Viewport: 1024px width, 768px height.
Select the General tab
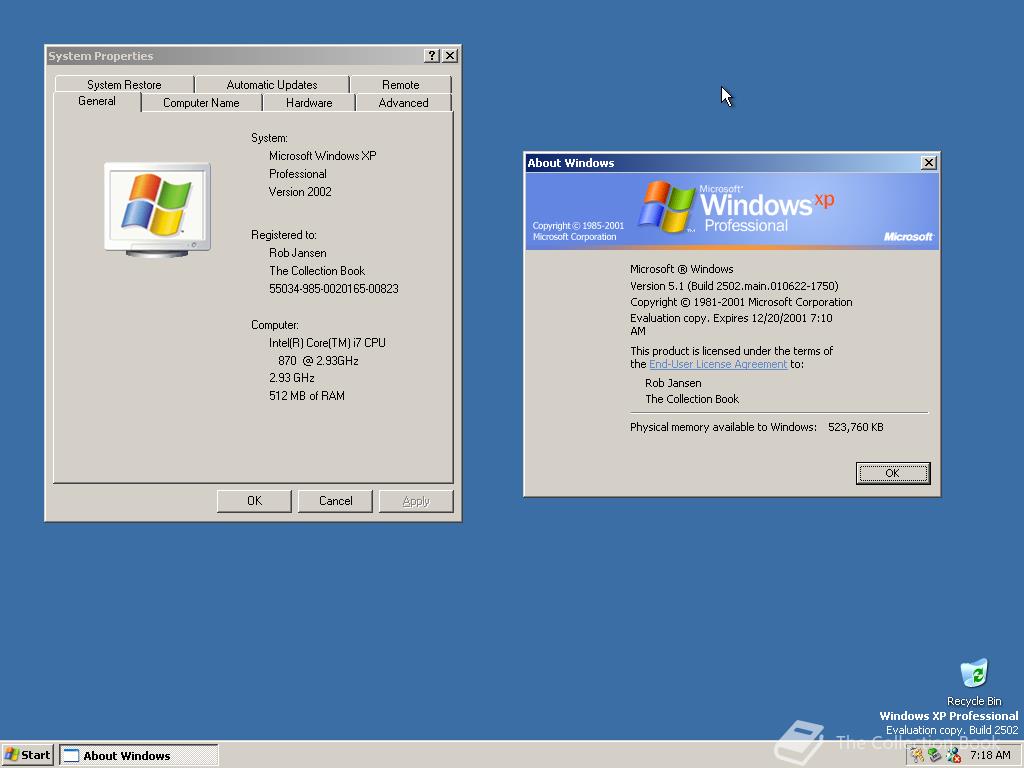pyautogui.click(x=97, y=101)
